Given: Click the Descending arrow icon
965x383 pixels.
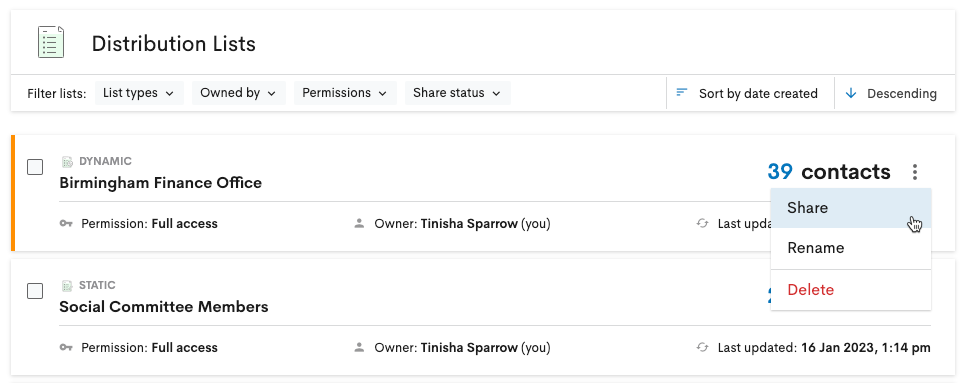Looking at the screenshot, I should (x=851, y=94).
